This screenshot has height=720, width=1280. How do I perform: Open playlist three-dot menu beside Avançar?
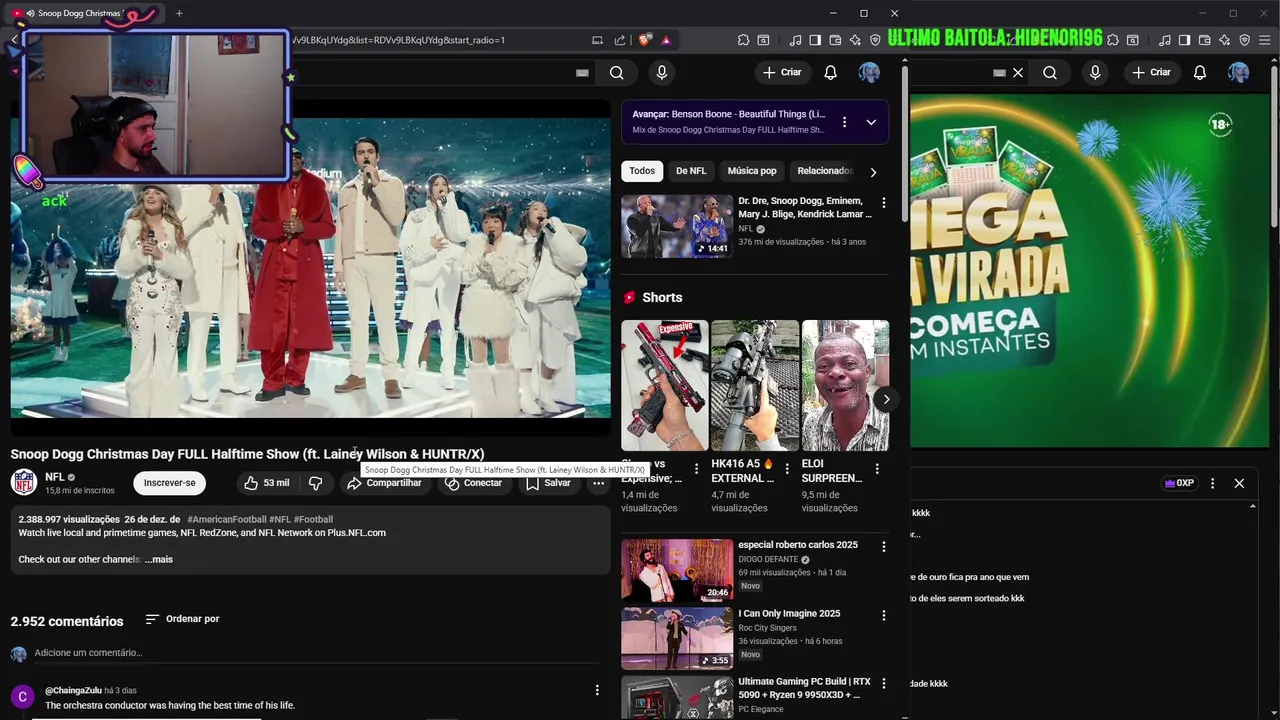(844, 122)
